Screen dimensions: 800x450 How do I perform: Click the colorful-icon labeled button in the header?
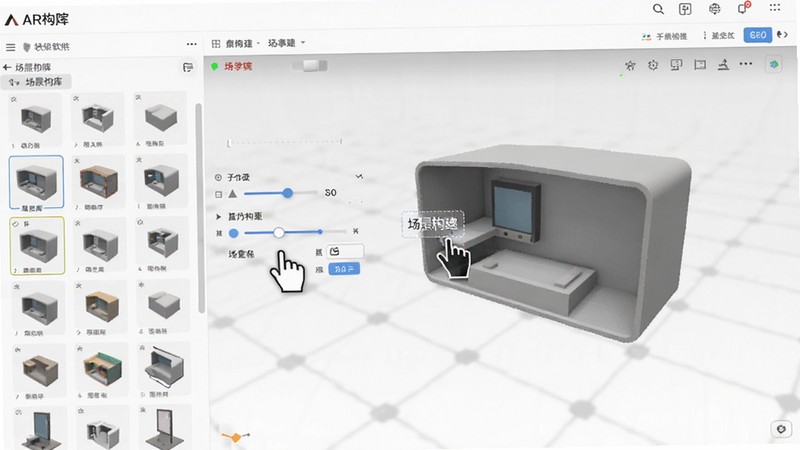pyautogui.click(x=664, y=36)
